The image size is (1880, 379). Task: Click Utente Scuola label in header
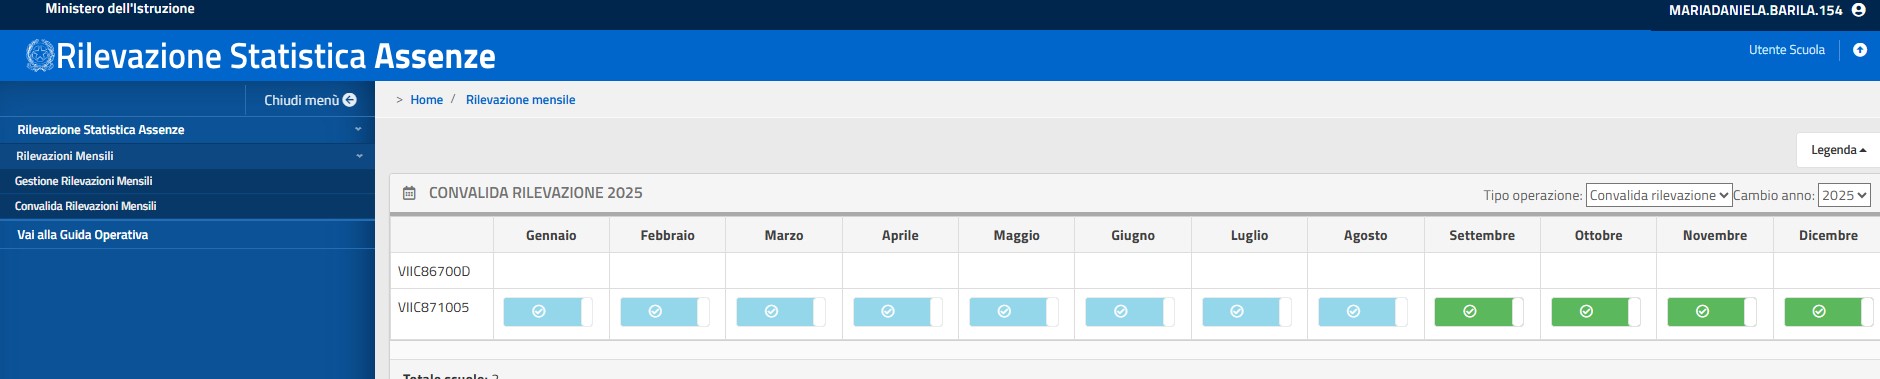1786,50
